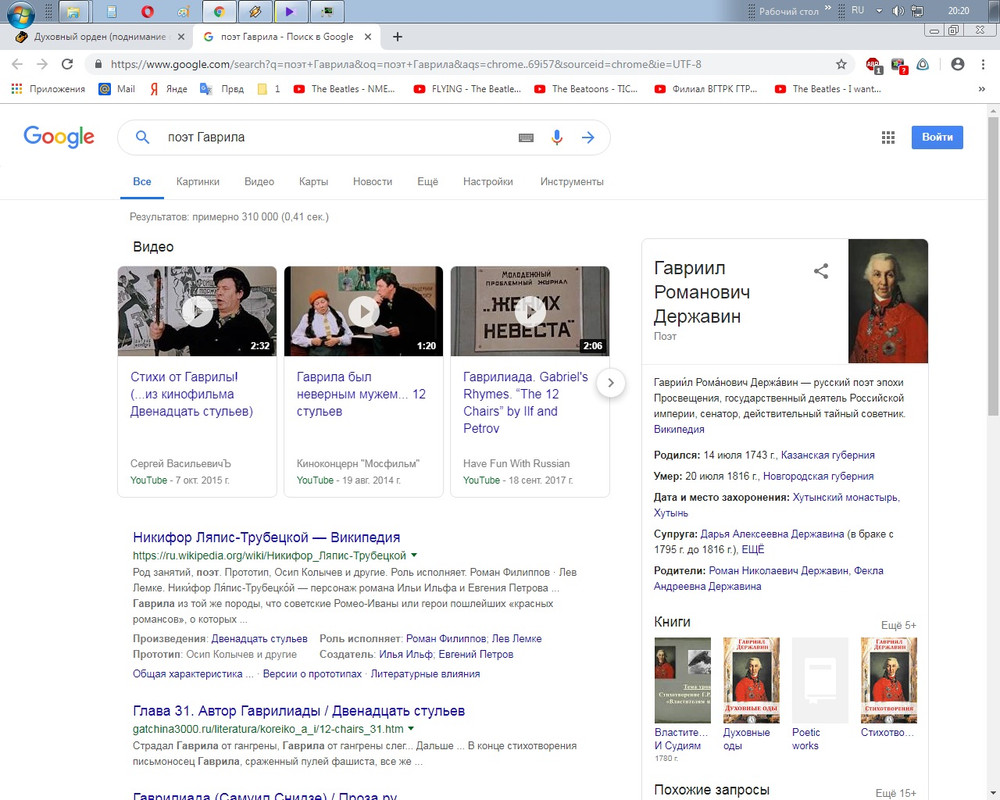Follow the Википедия link in knowledge panel
Image resolution: width=1000 pixels, height=800 pixels.
click(x=679, y=429)
